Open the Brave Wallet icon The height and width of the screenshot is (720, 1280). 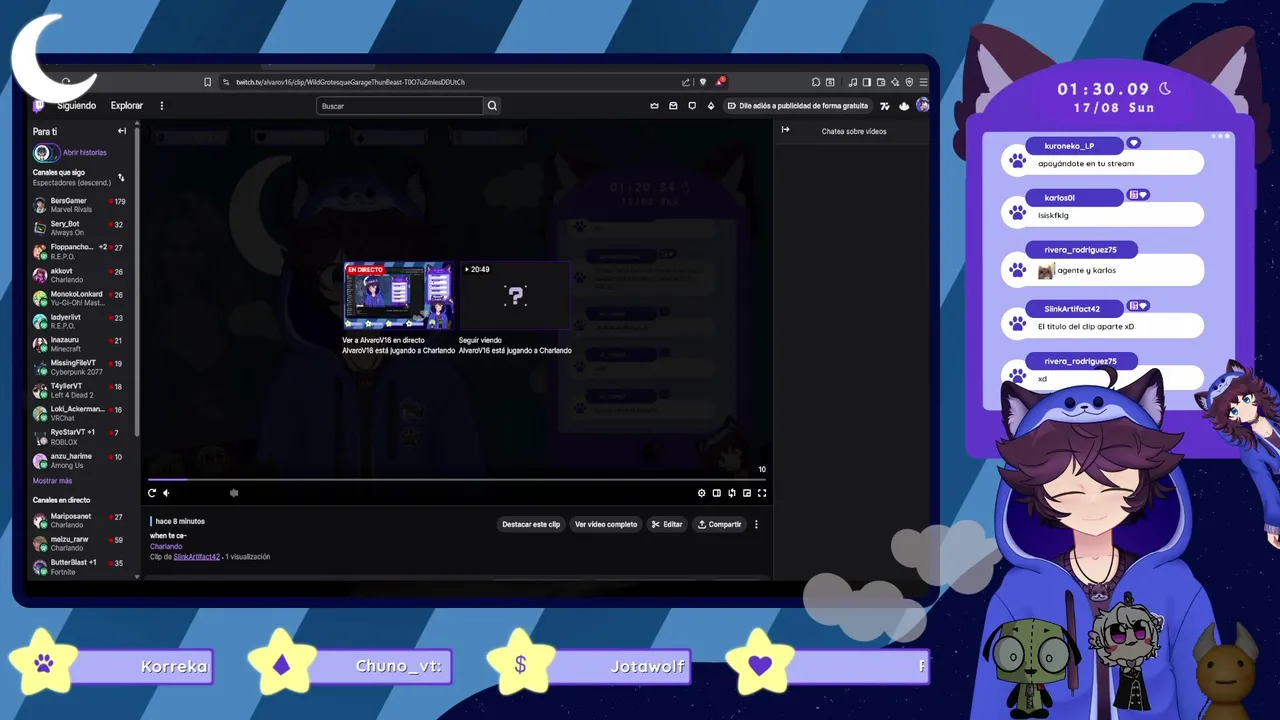[x=881, y=82]
